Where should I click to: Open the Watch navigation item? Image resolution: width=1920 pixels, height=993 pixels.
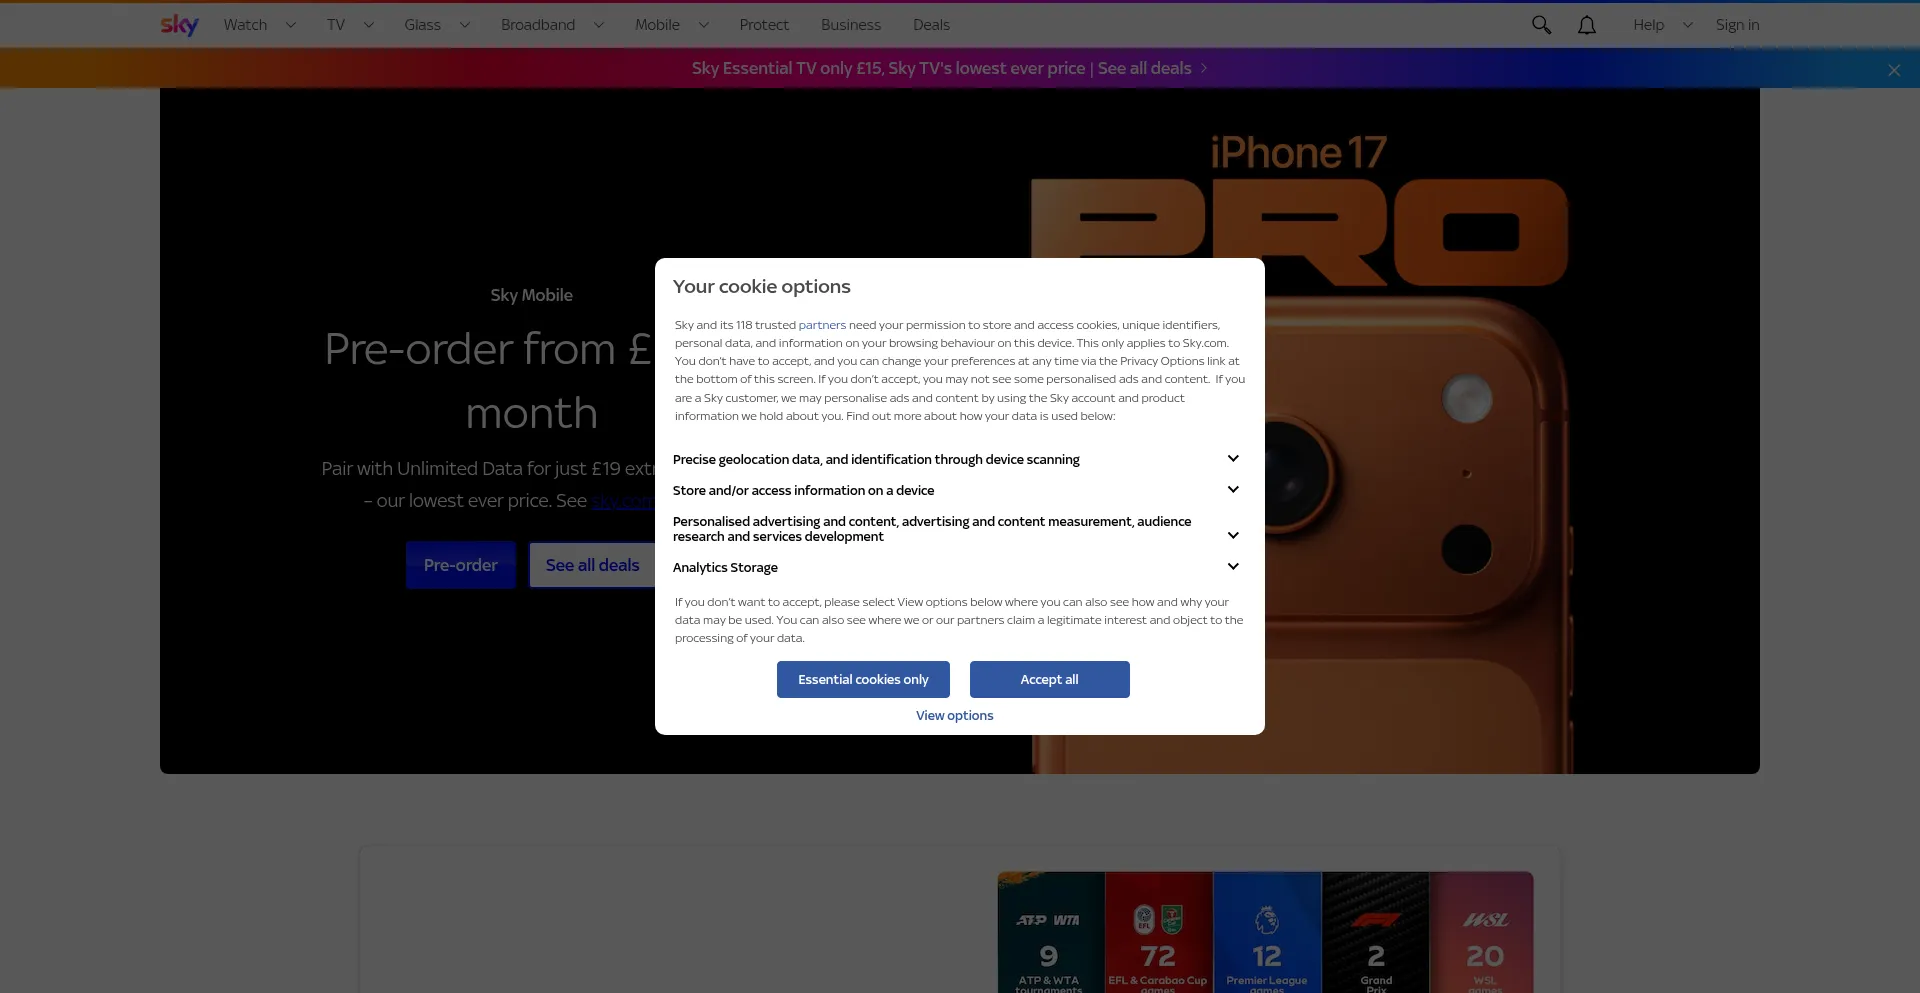click(245, 25)
